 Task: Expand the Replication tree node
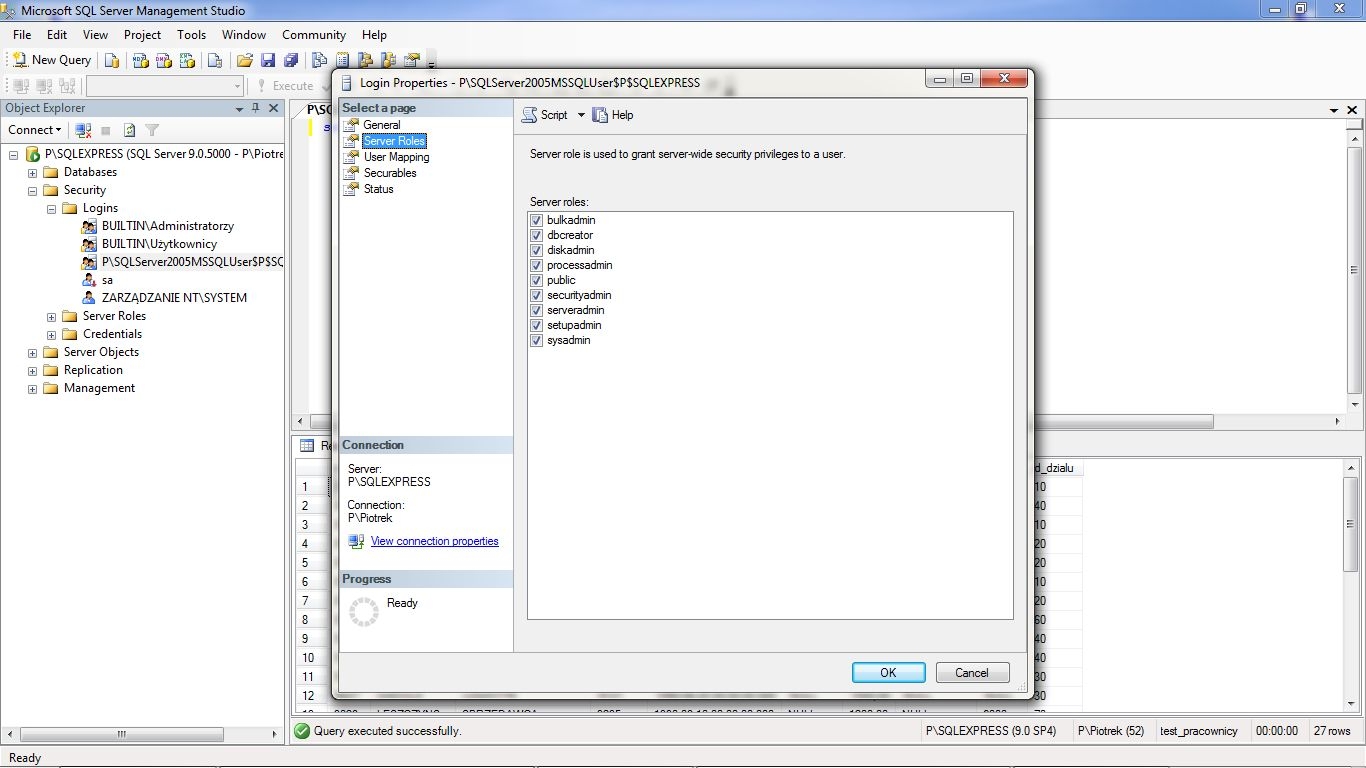(x=32, y=371)
